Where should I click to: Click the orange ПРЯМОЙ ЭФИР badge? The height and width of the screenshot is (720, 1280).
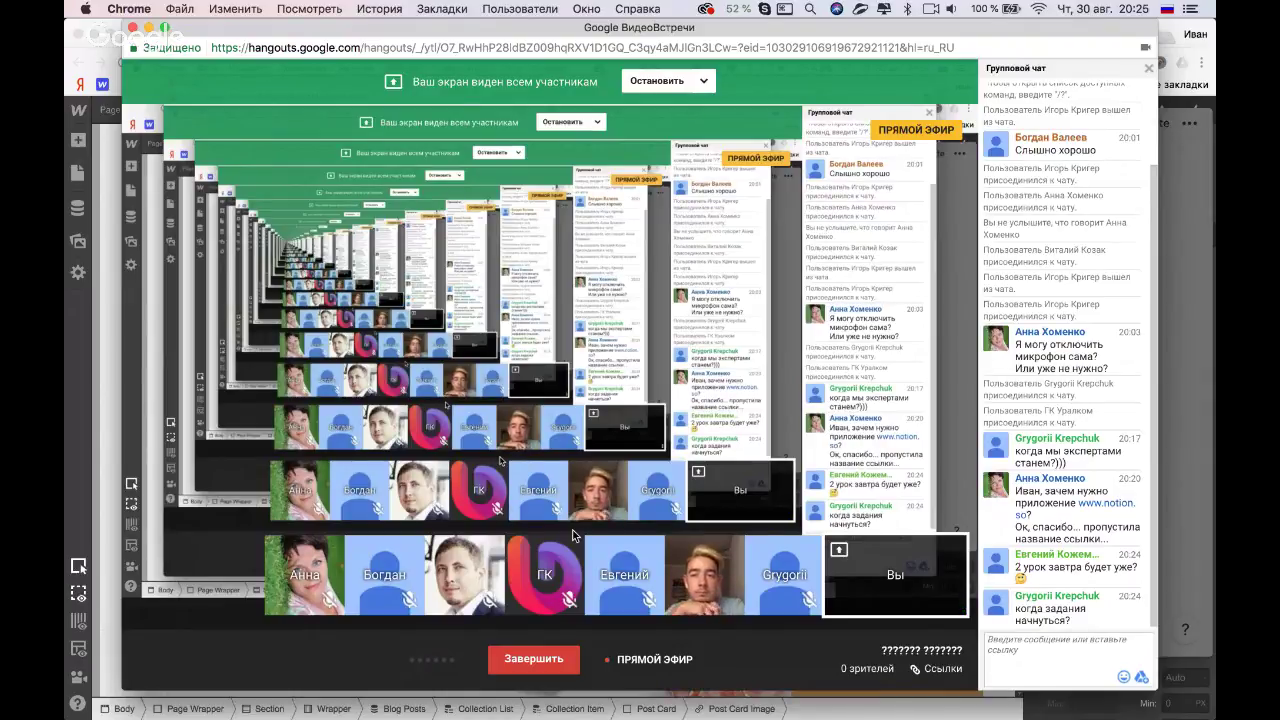coord(917,130)
